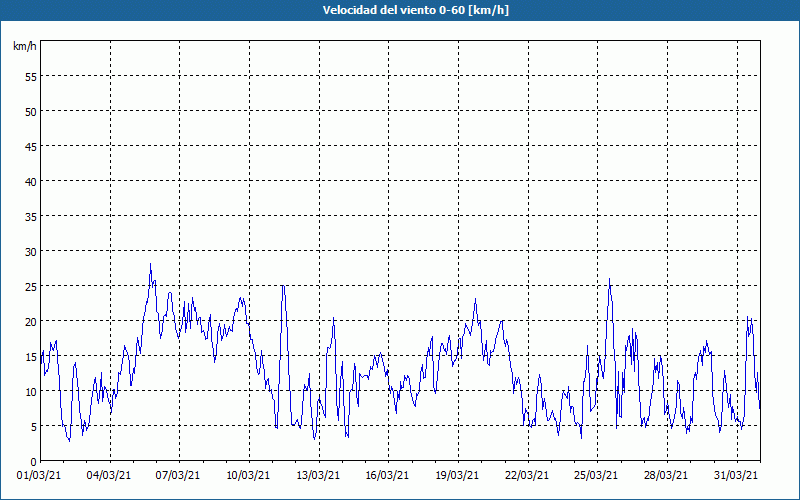
Task: Click the highest wind peak near 06/03/21
Action: pyautogui.click(x=151, y=264)
